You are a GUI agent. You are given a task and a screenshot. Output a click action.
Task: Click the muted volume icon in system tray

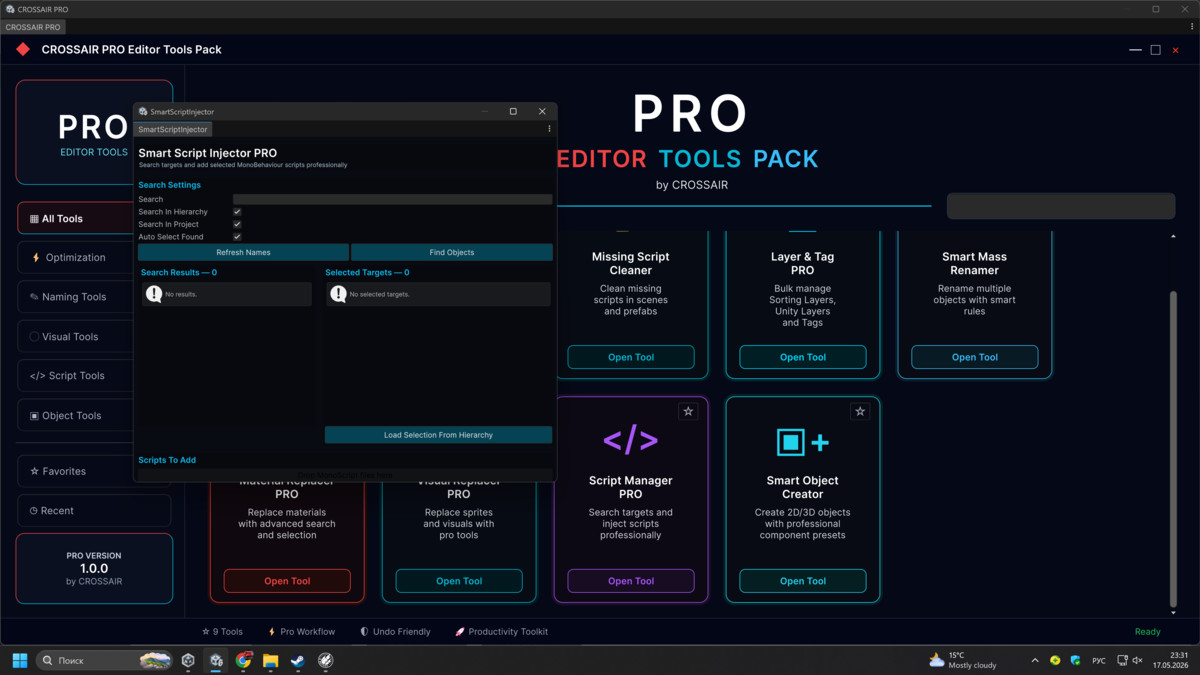pos(1137,660)
